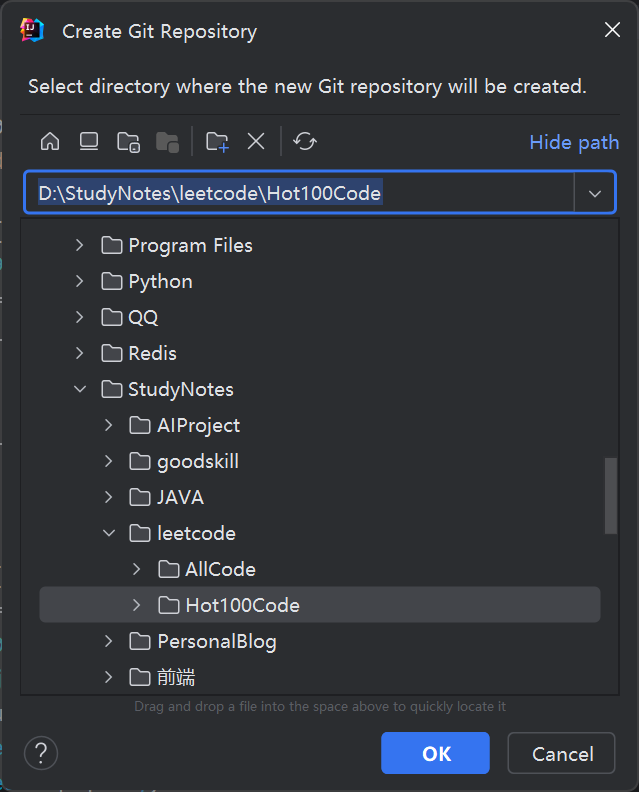Image resolution: width=639 pixels, height=792 pixels.
Task: Click the directory path input field
Action: (300, 194)
